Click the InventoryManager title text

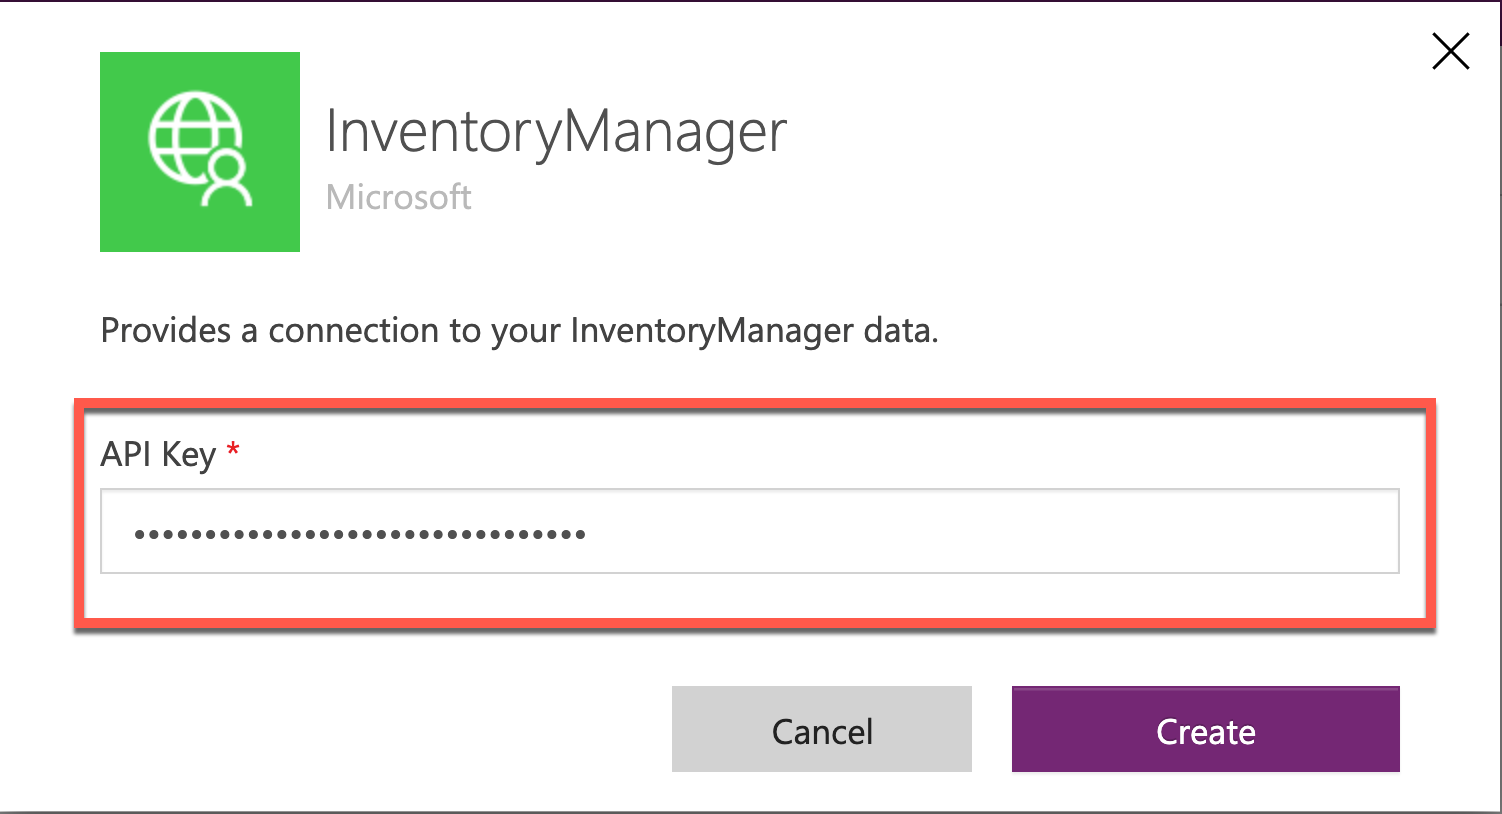coord(556,130)
